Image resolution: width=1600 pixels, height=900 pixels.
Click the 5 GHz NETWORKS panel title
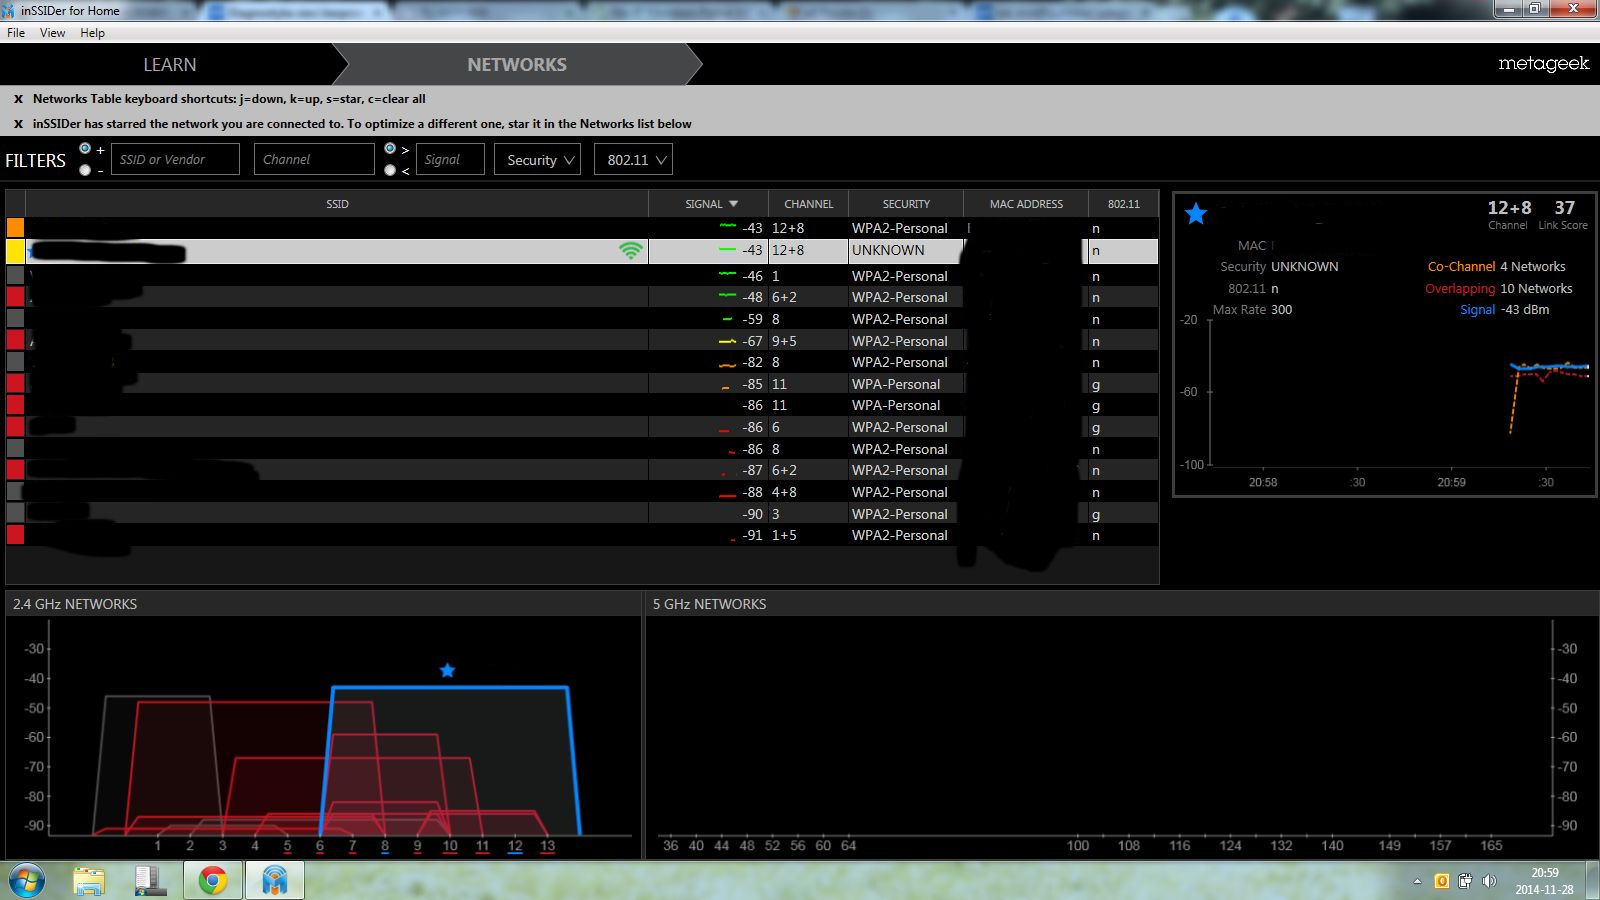pyautogui.click(x=709, y=604)
